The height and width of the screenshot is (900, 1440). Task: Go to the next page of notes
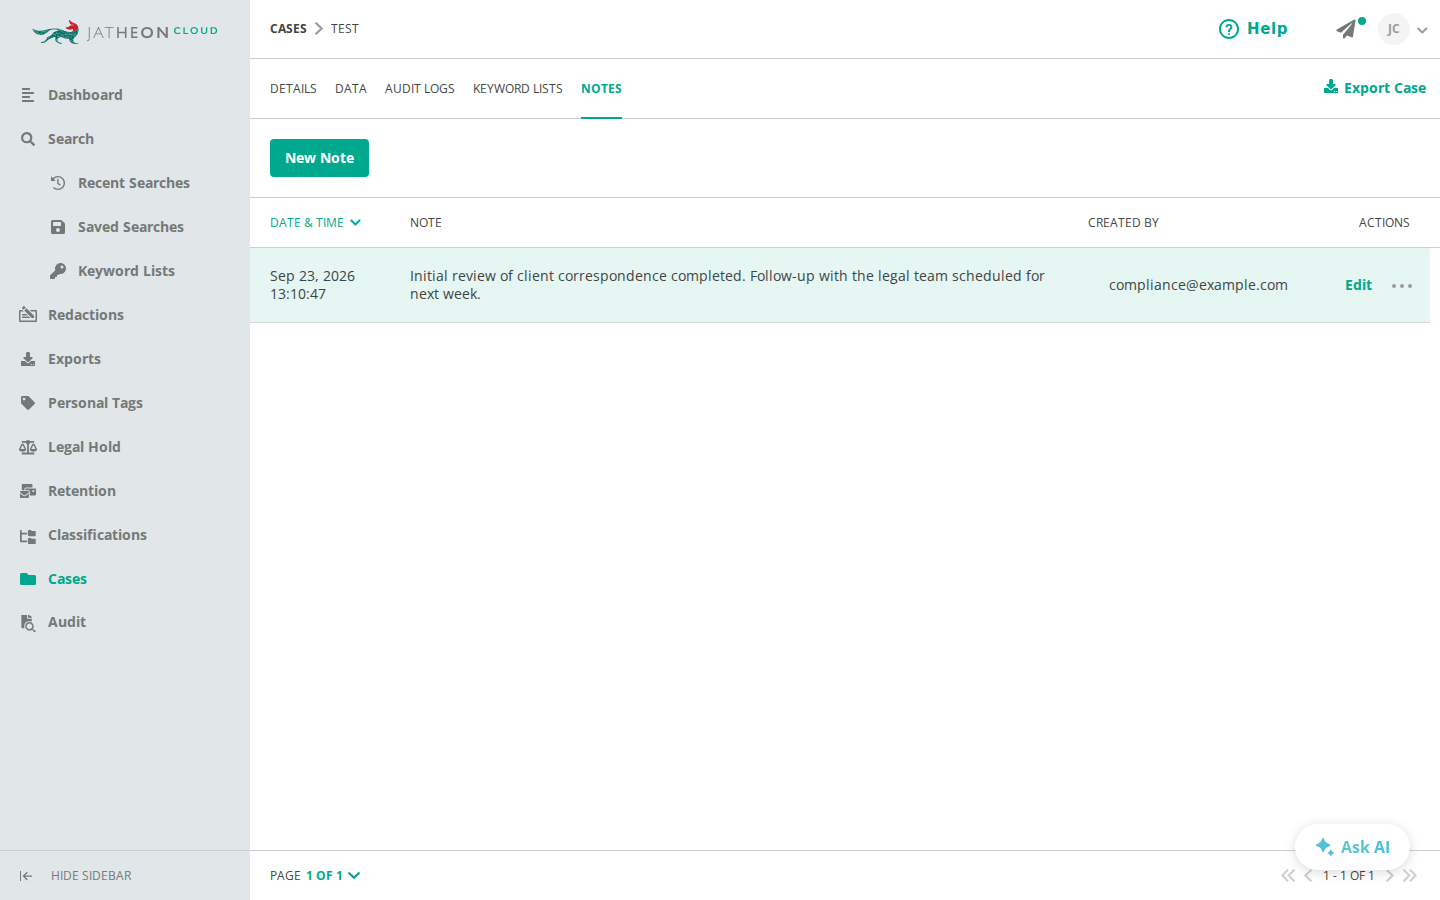(1390, 876)
